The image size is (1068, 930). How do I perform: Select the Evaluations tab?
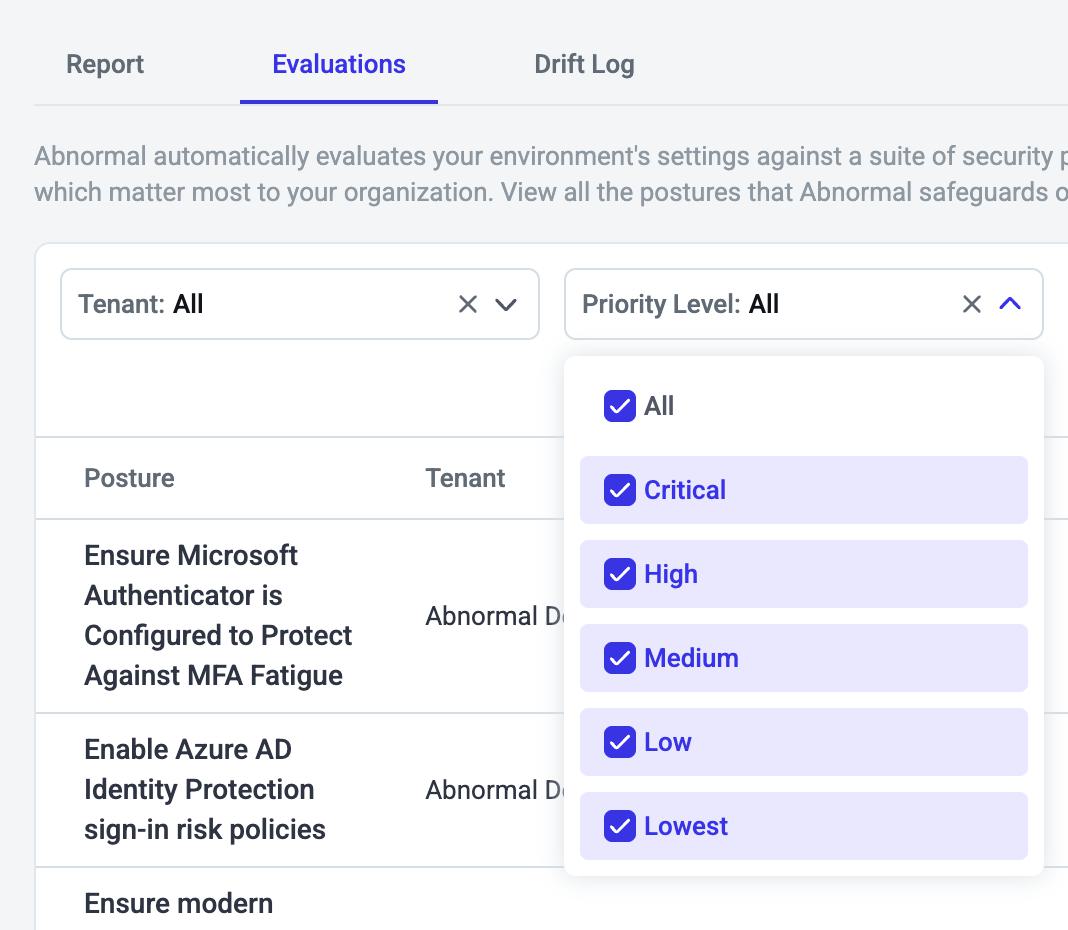click(x=339, y=65)
